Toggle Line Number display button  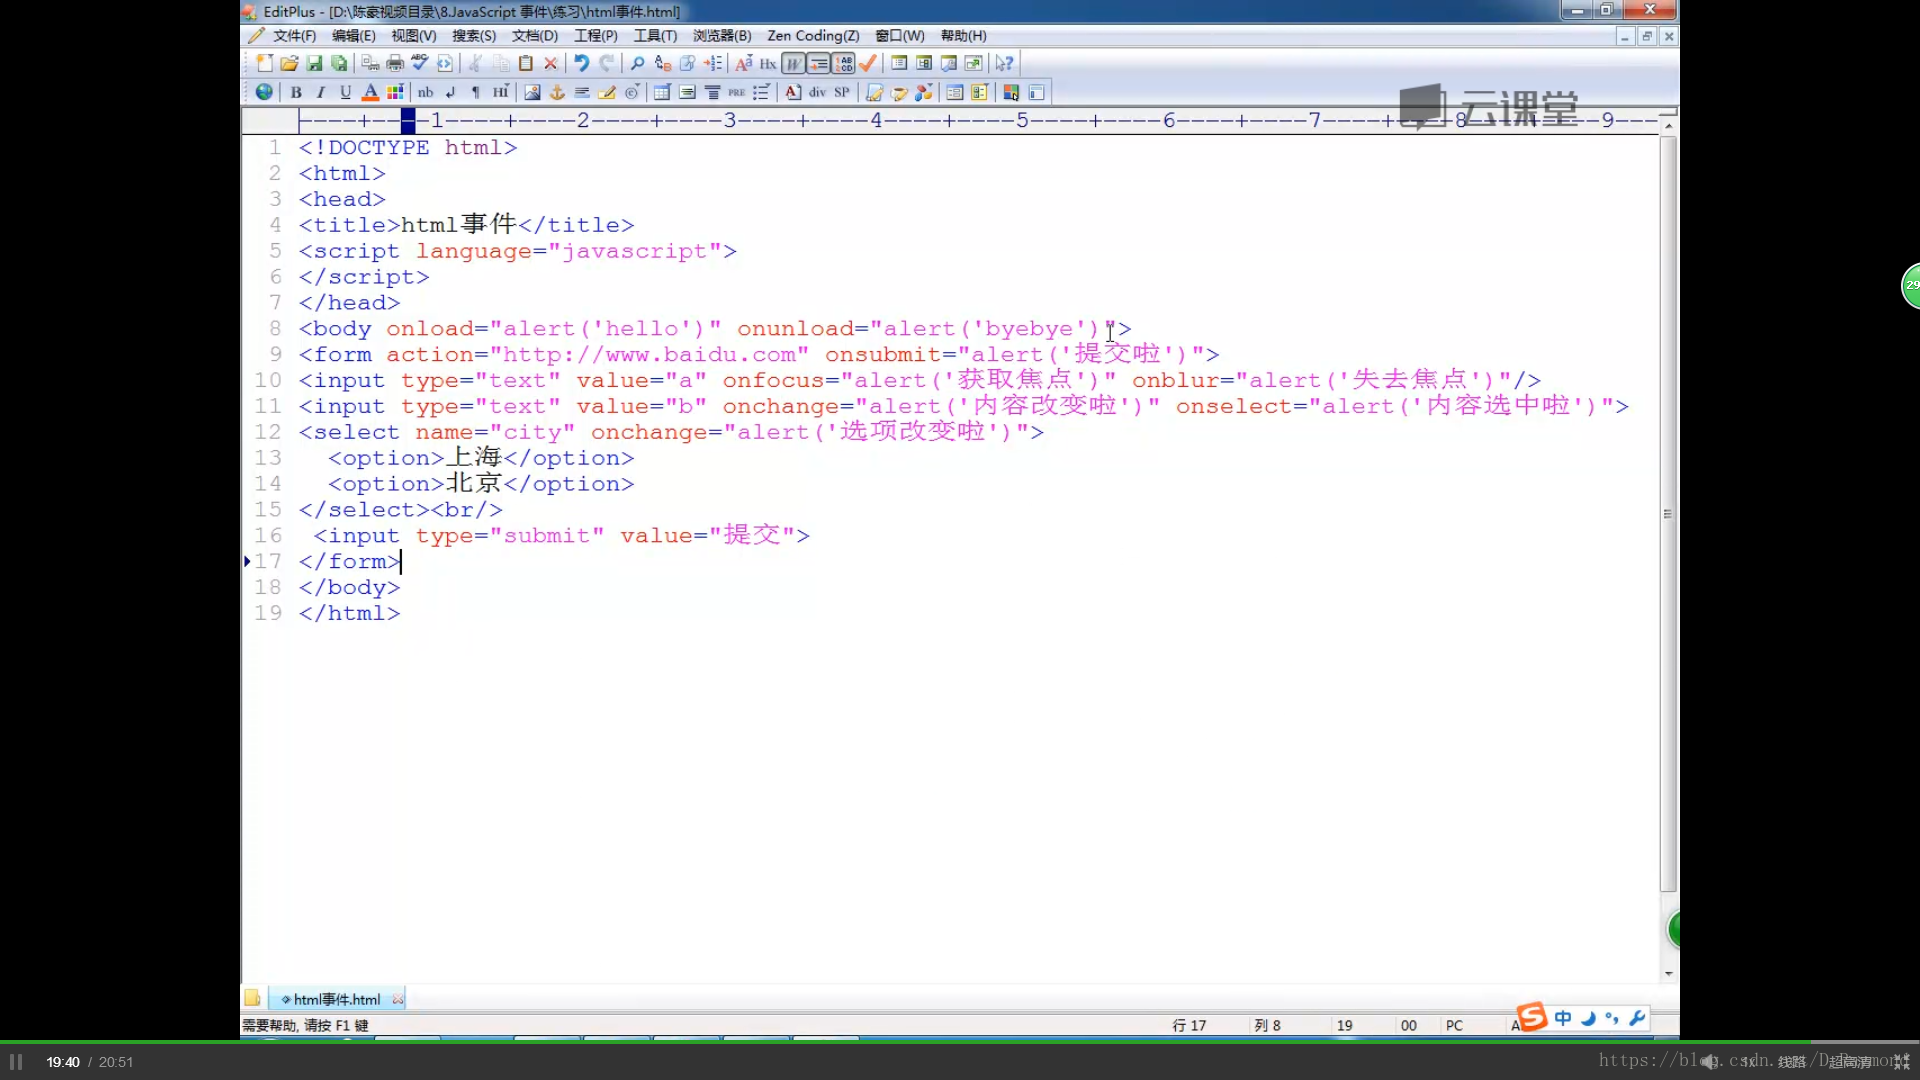[843, 63]
